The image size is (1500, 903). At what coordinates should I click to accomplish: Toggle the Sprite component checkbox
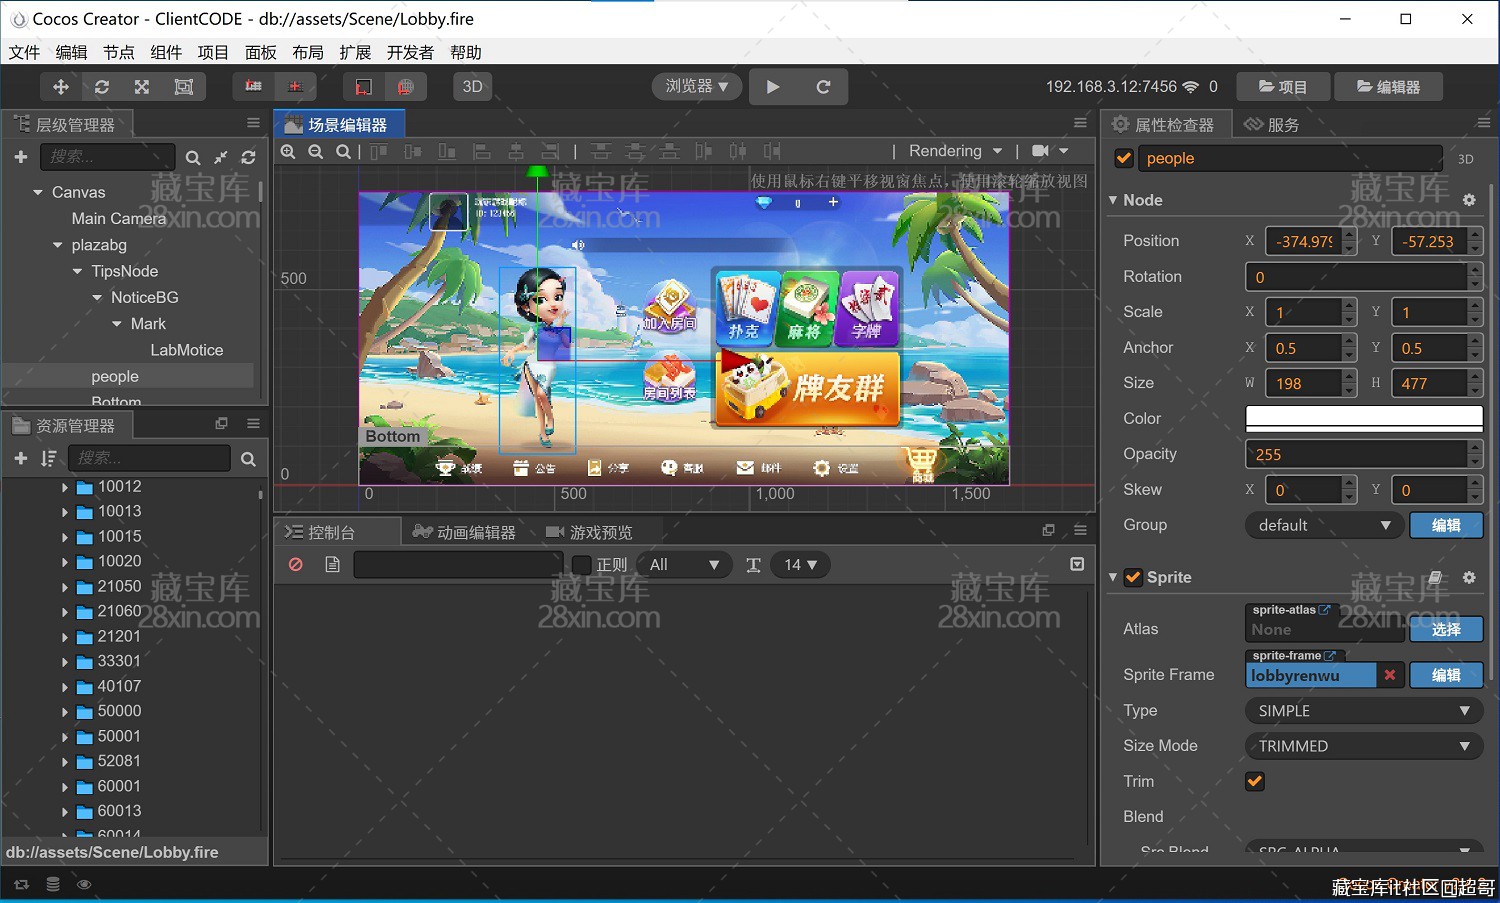point(1134,577)
